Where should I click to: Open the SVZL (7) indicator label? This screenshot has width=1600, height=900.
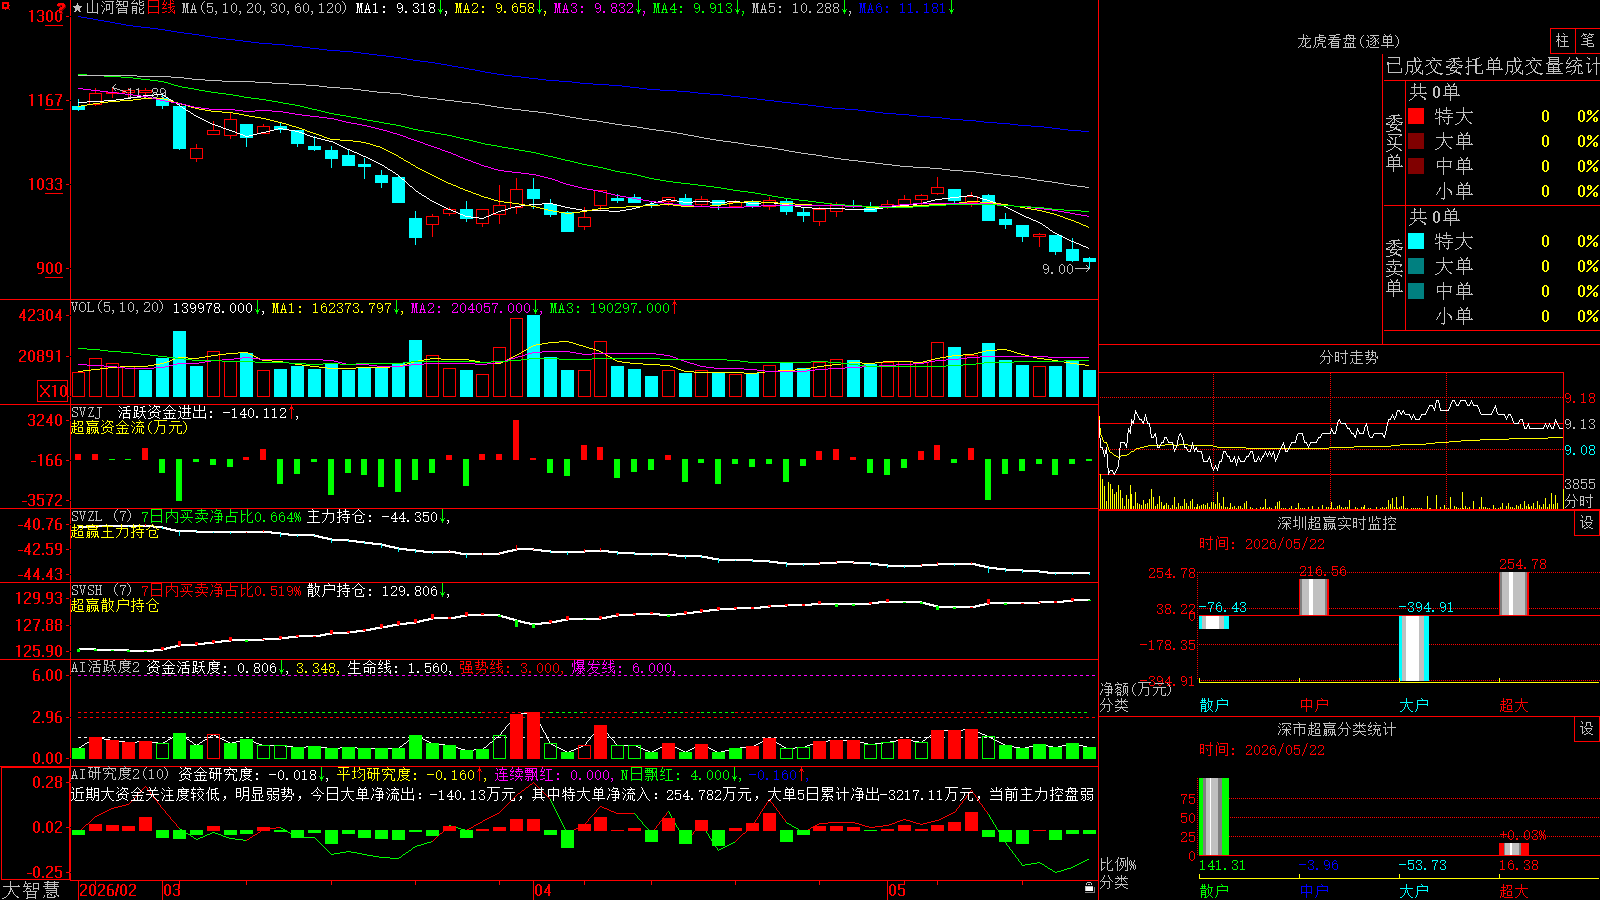(101, 517)
